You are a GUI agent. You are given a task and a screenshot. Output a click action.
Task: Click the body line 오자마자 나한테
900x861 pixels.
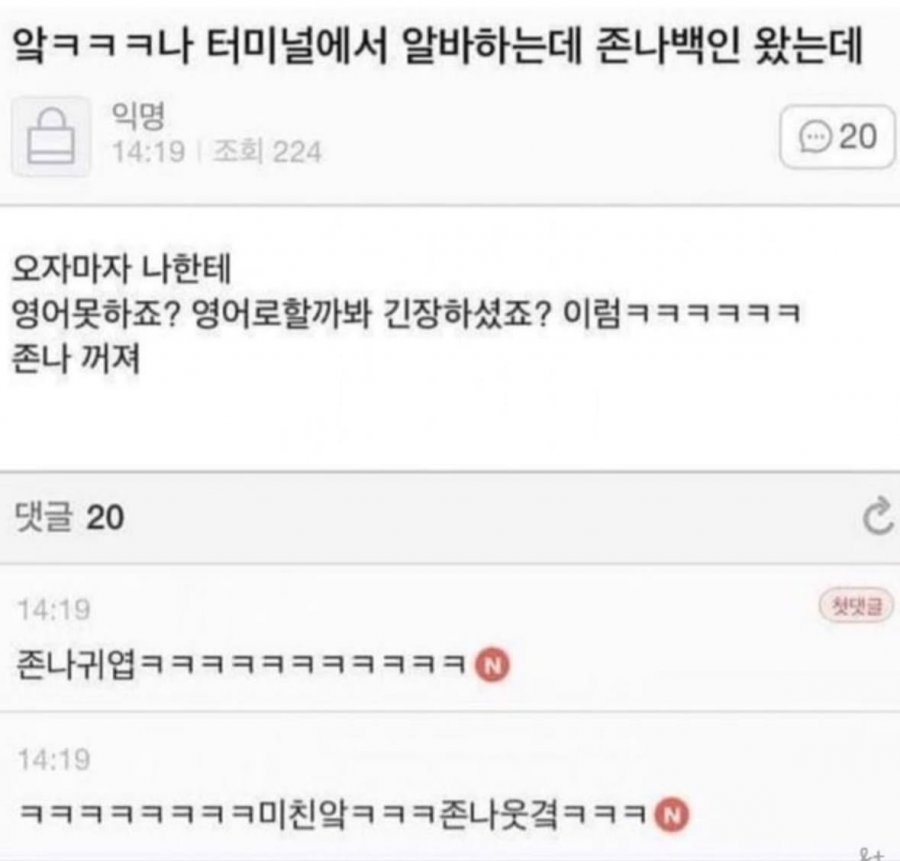(x=121, y=269)
